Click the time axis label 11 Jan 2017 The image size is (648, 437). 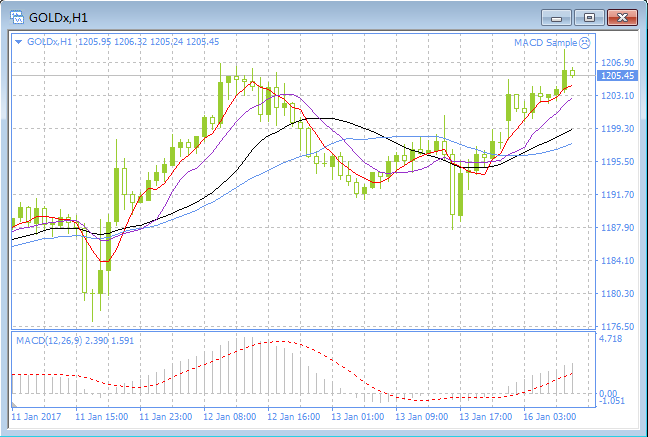coord(36,416)
